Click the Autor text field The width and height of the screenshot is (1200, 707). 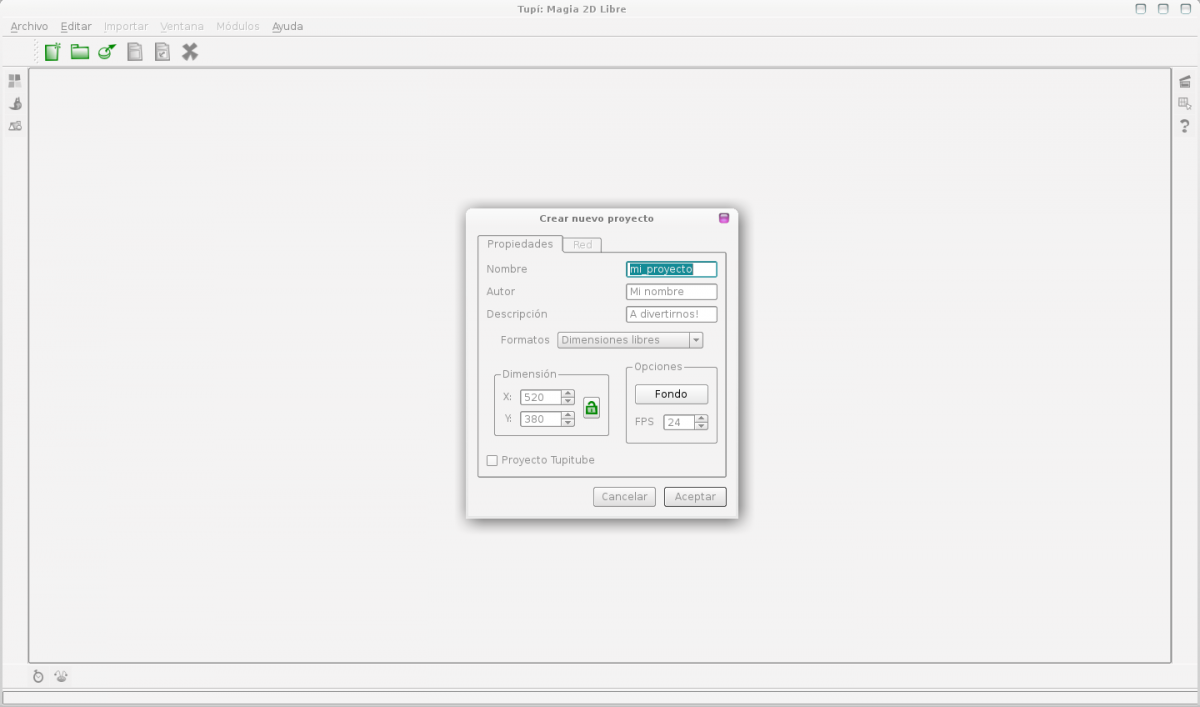pyautogui.click(x=671, y=292)
